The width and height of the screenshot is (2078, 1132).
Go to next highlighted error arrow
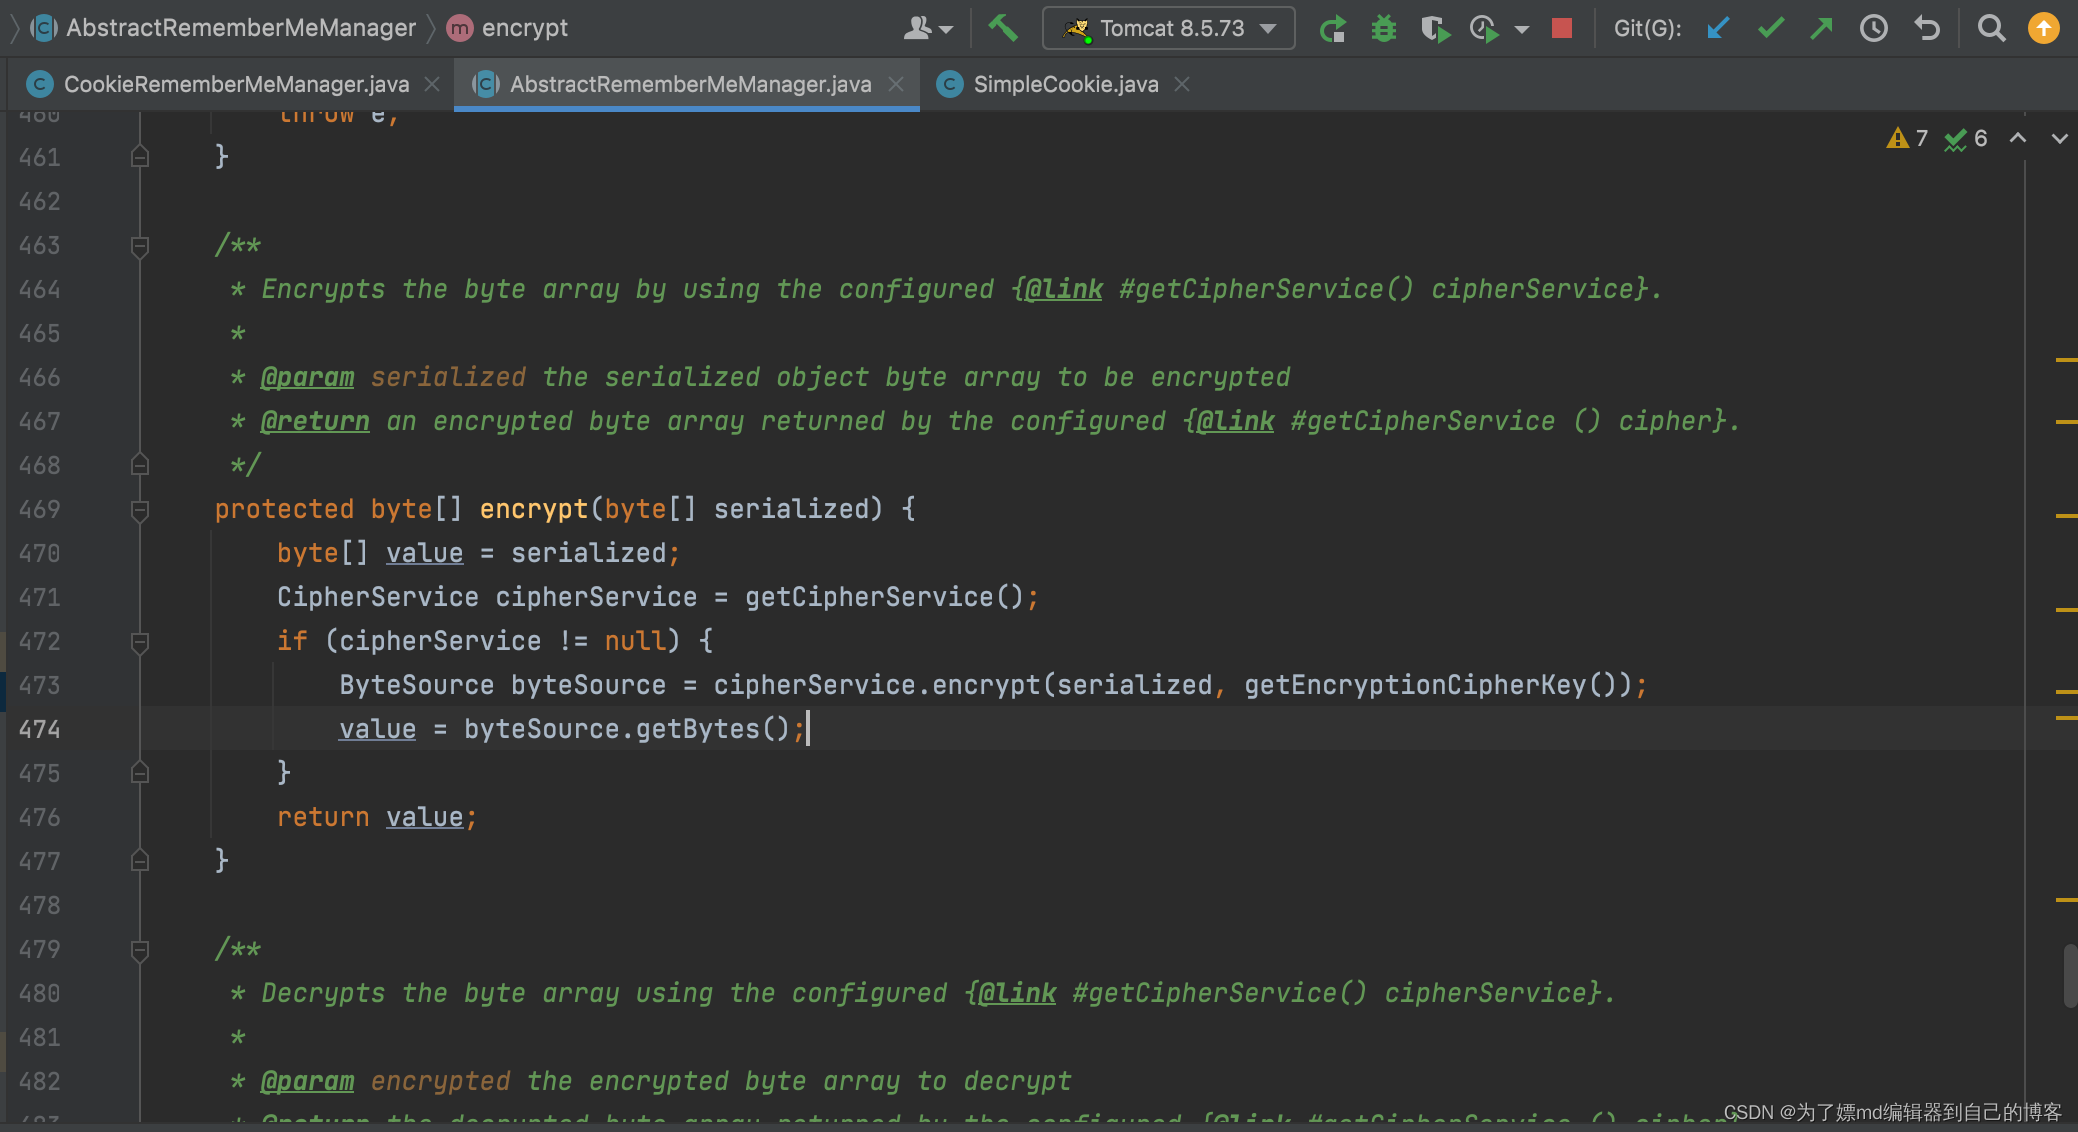(2059, 138)
